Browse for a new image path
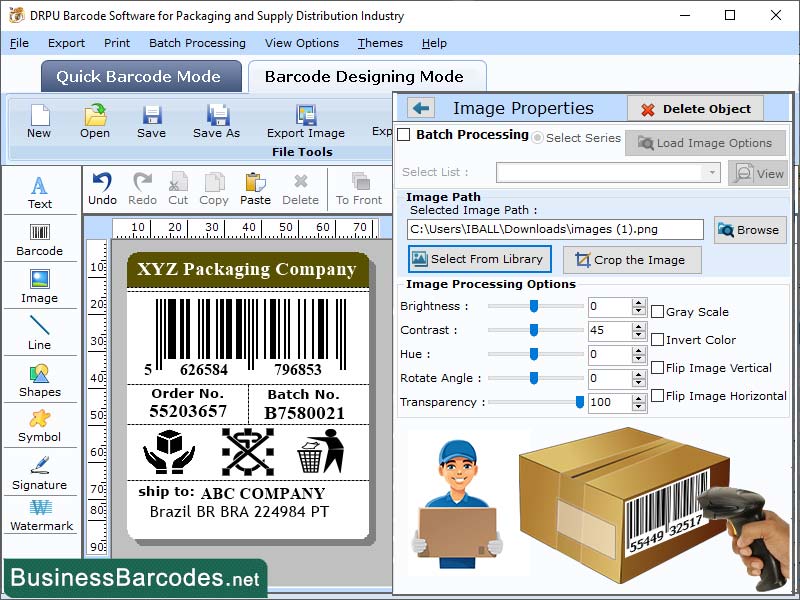Image resolution: width=800 pixels, height=600 pixels. pyautogui.click(x=750, y=230)
